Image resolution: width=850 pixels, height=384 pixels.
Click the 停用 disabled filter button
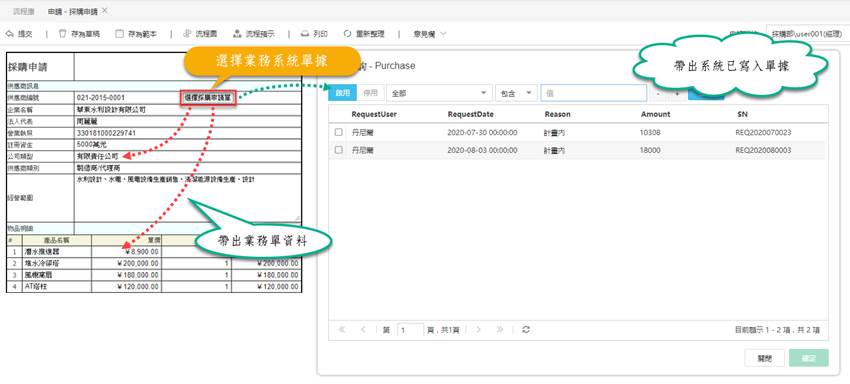click(370, 93)
